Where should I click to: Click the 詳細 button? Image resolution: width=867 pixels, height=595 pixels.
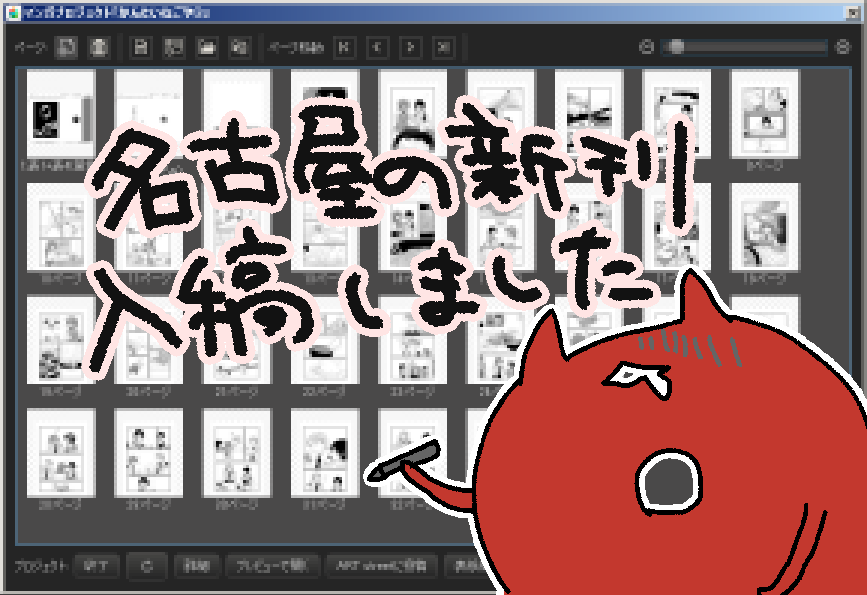tap(196, 566)
